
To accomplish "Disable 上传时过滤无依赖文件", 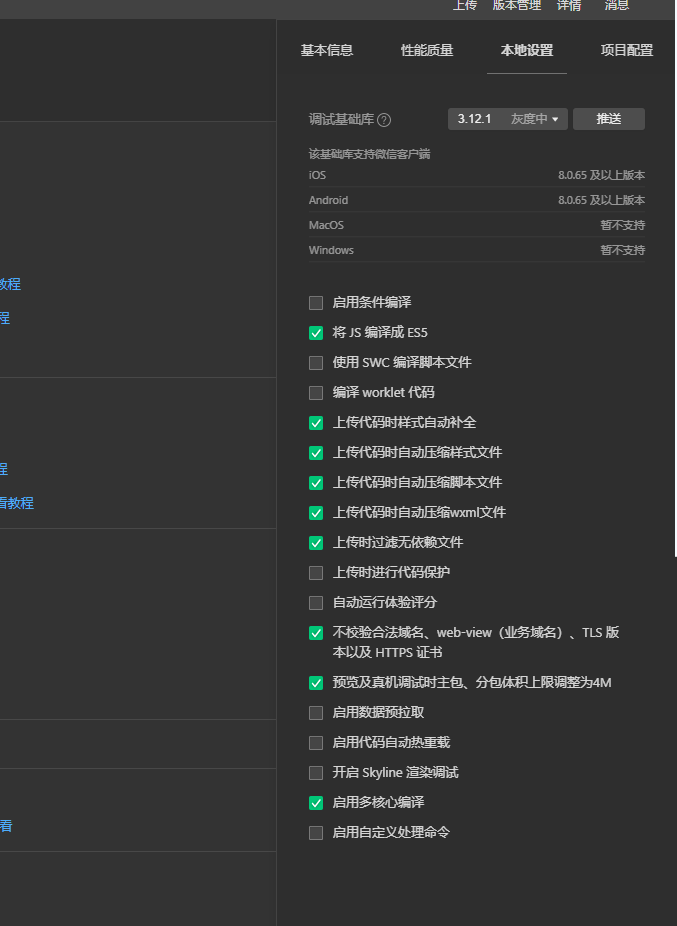I will click(x=316, y=543).
